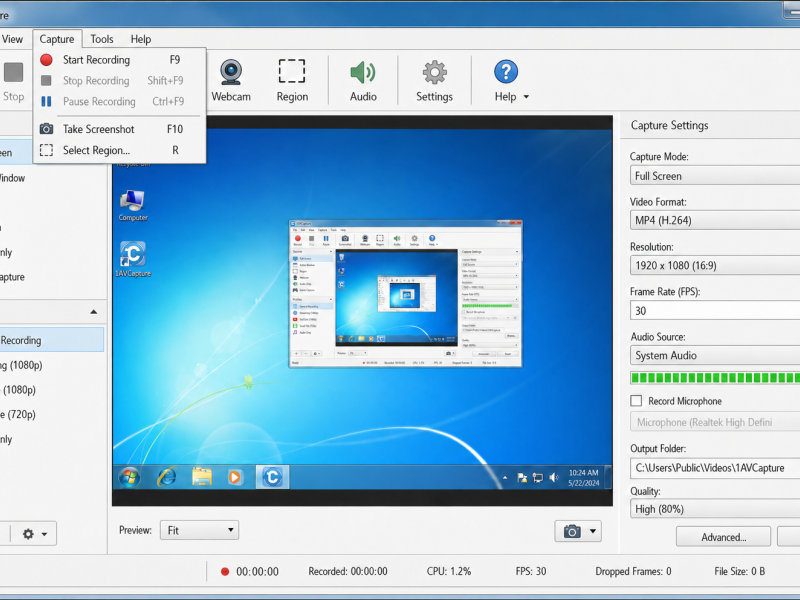Click the 'Recorded: 00:00:00' status text
800x600 pixels.
point(347,571)
